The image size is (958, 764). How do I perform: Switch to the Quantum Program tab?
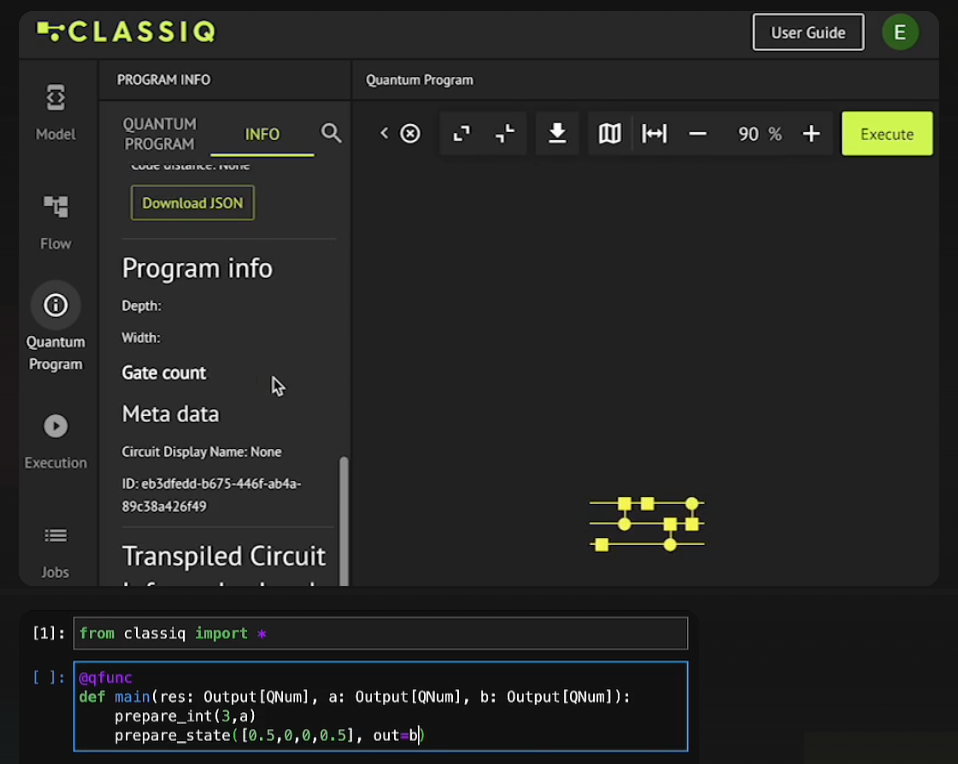point(159,133)
